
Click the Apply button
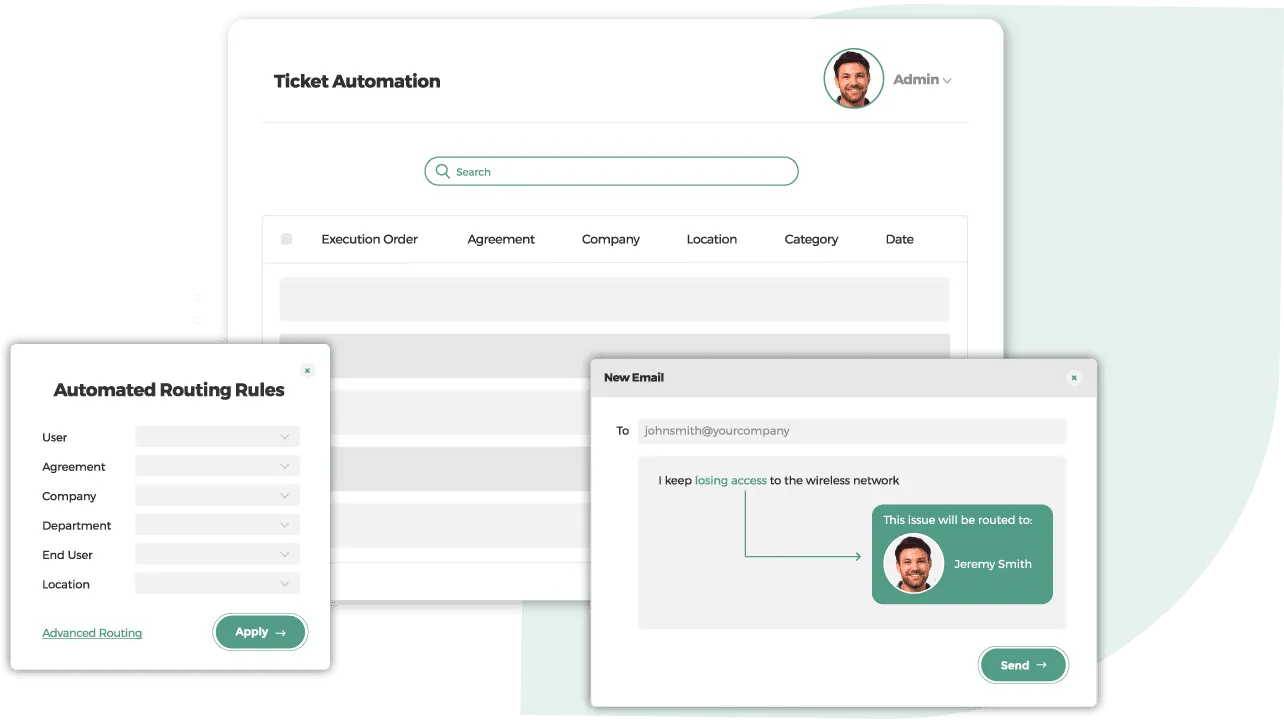coord(260,632)
